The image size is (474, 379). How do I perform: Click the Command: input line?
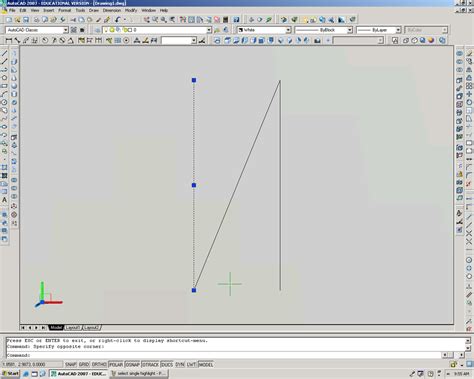(x=223, y=355)
